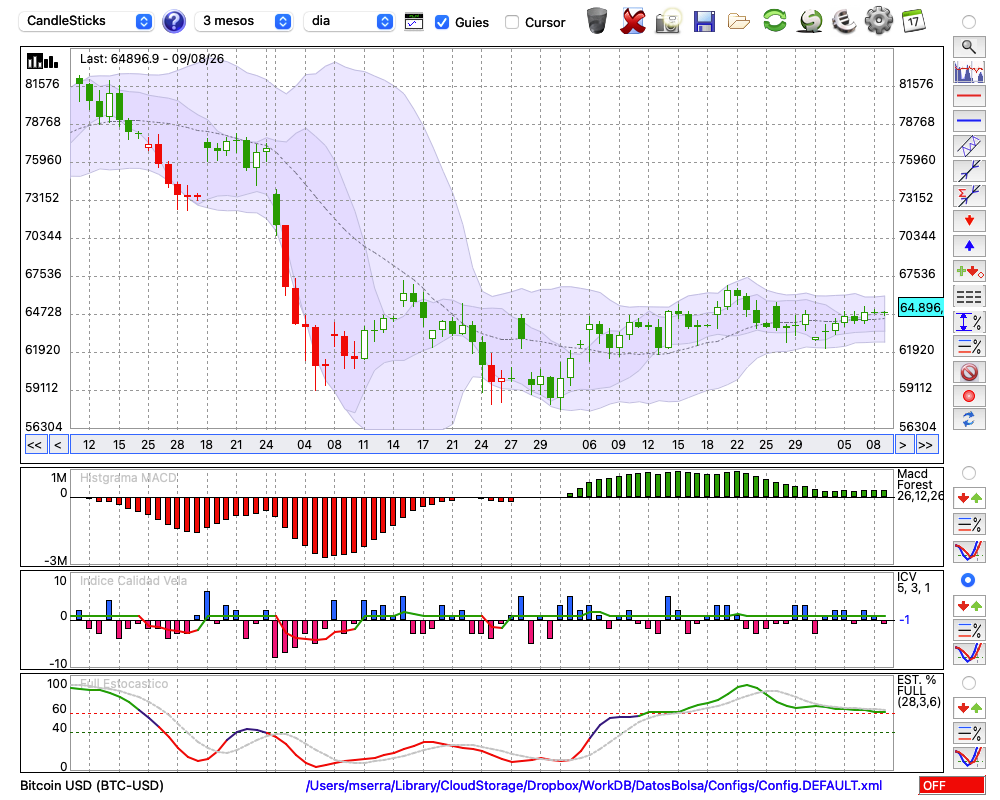The width and height of the screenshot is (1000, 800).
Task: Select the radio button beside MACD panel
Action: click(969, 473)
